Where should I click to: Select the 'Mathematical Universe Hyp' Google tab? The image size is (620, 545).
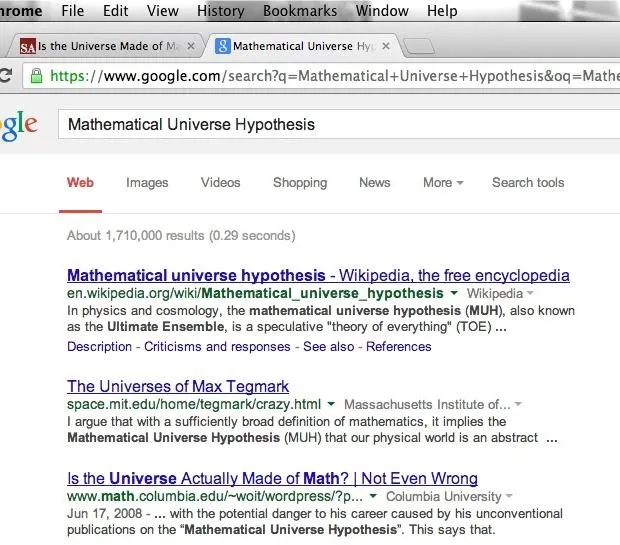tap(302, 46)
